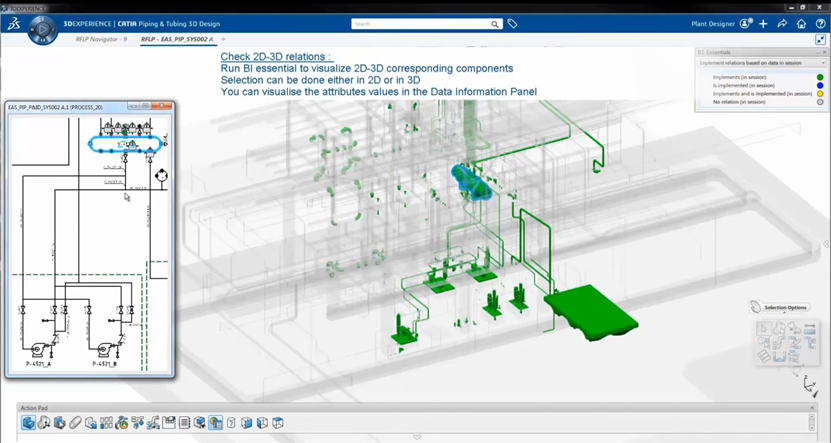Select large green platform equipment in 3D view
The width and height of the screenshot is (831, 443).
pos(590,313)
